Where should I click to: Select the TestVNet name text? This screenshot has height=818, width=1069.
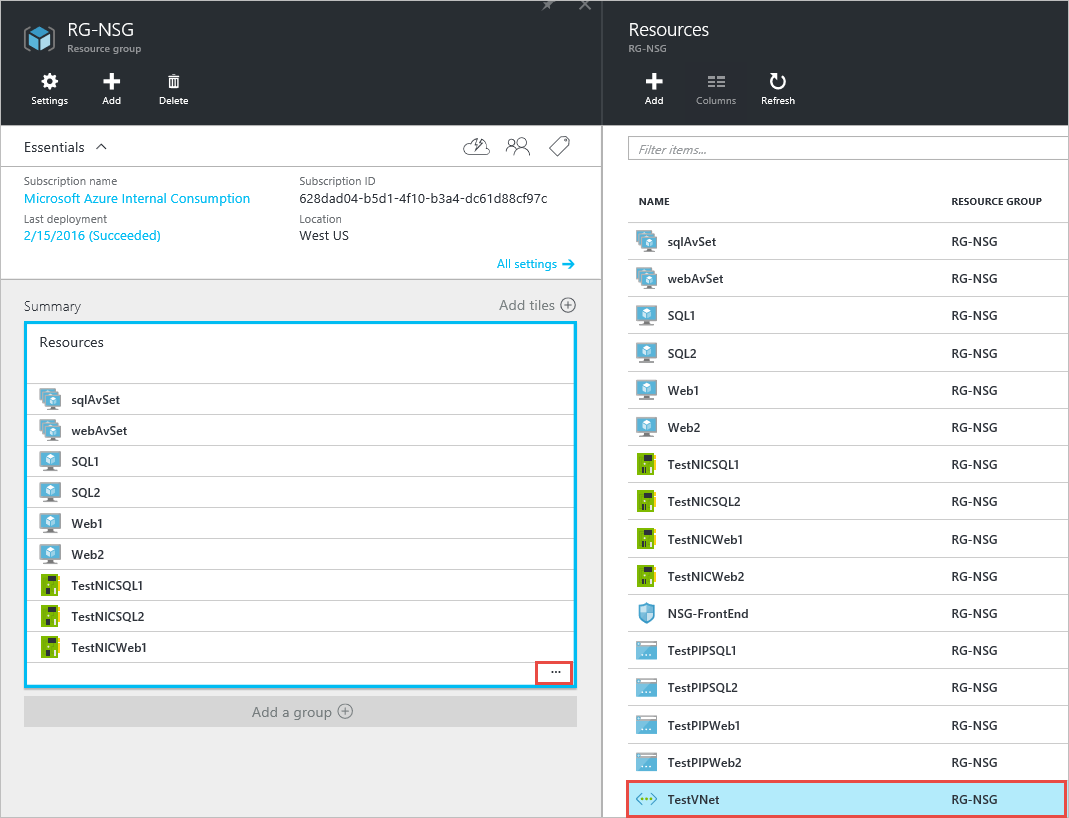(693, 800)
